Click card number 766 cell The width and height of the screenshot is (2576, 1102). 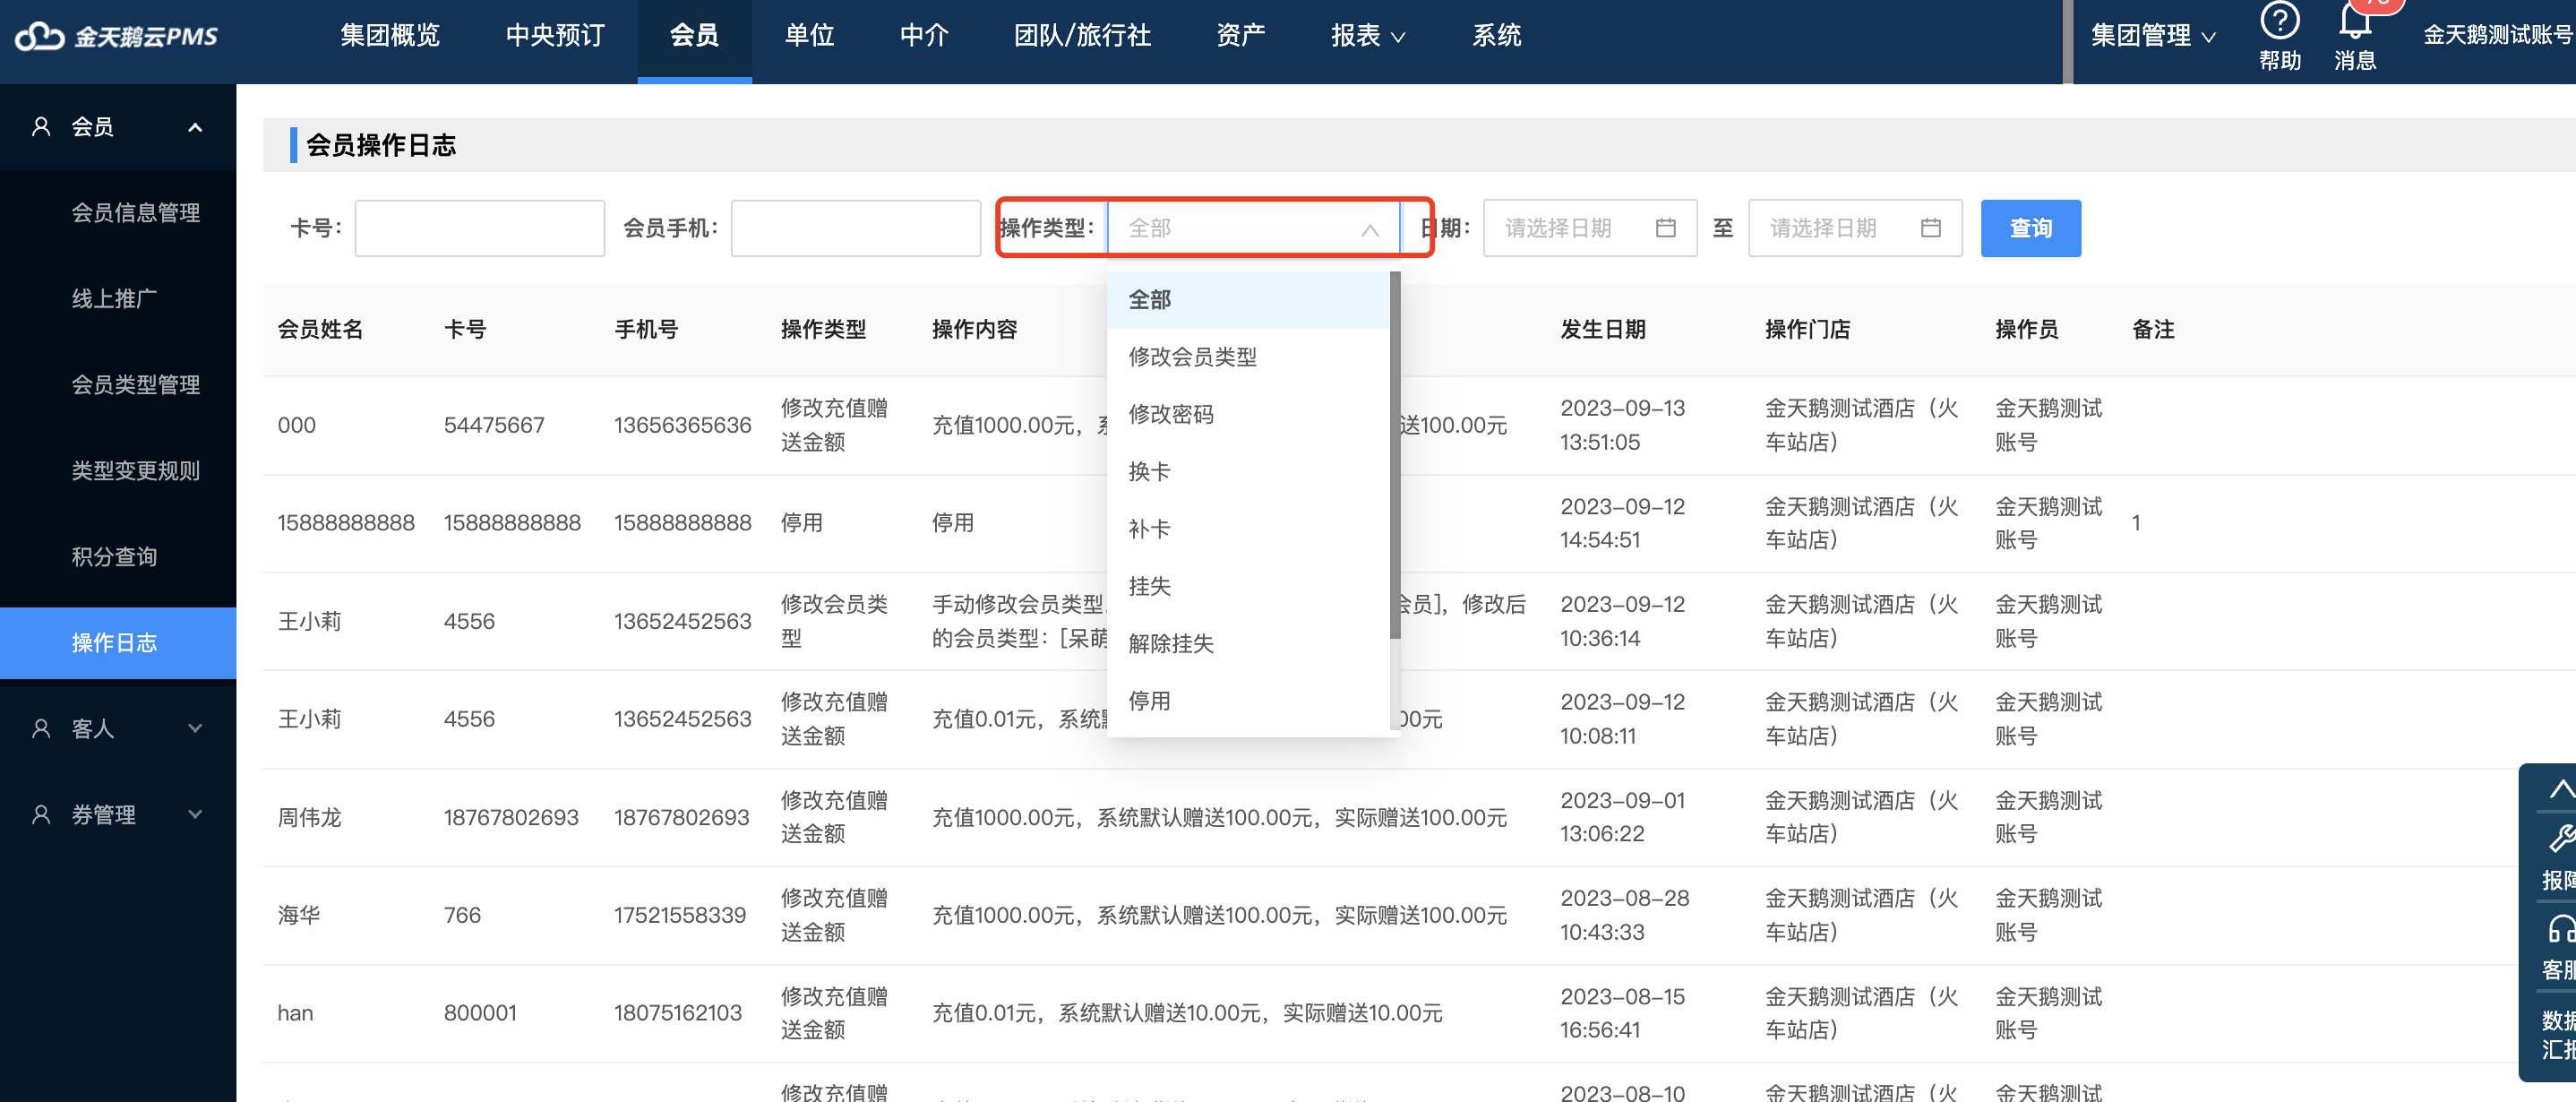click(x=462, y=915)
